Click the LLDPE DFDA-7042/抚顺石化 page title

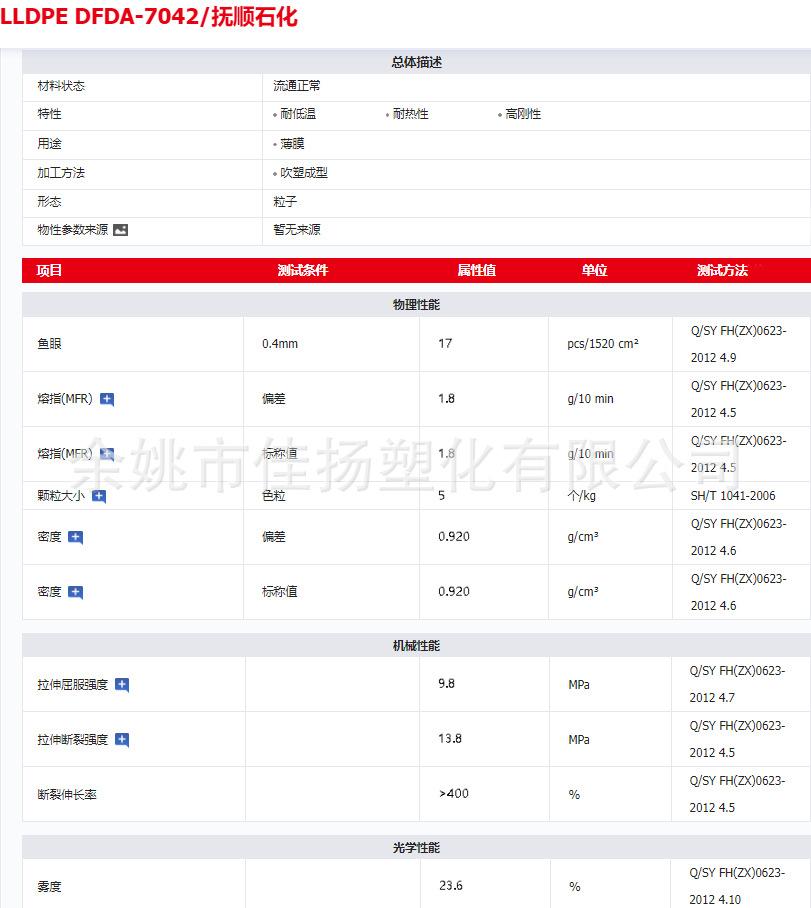pos(149,17)
